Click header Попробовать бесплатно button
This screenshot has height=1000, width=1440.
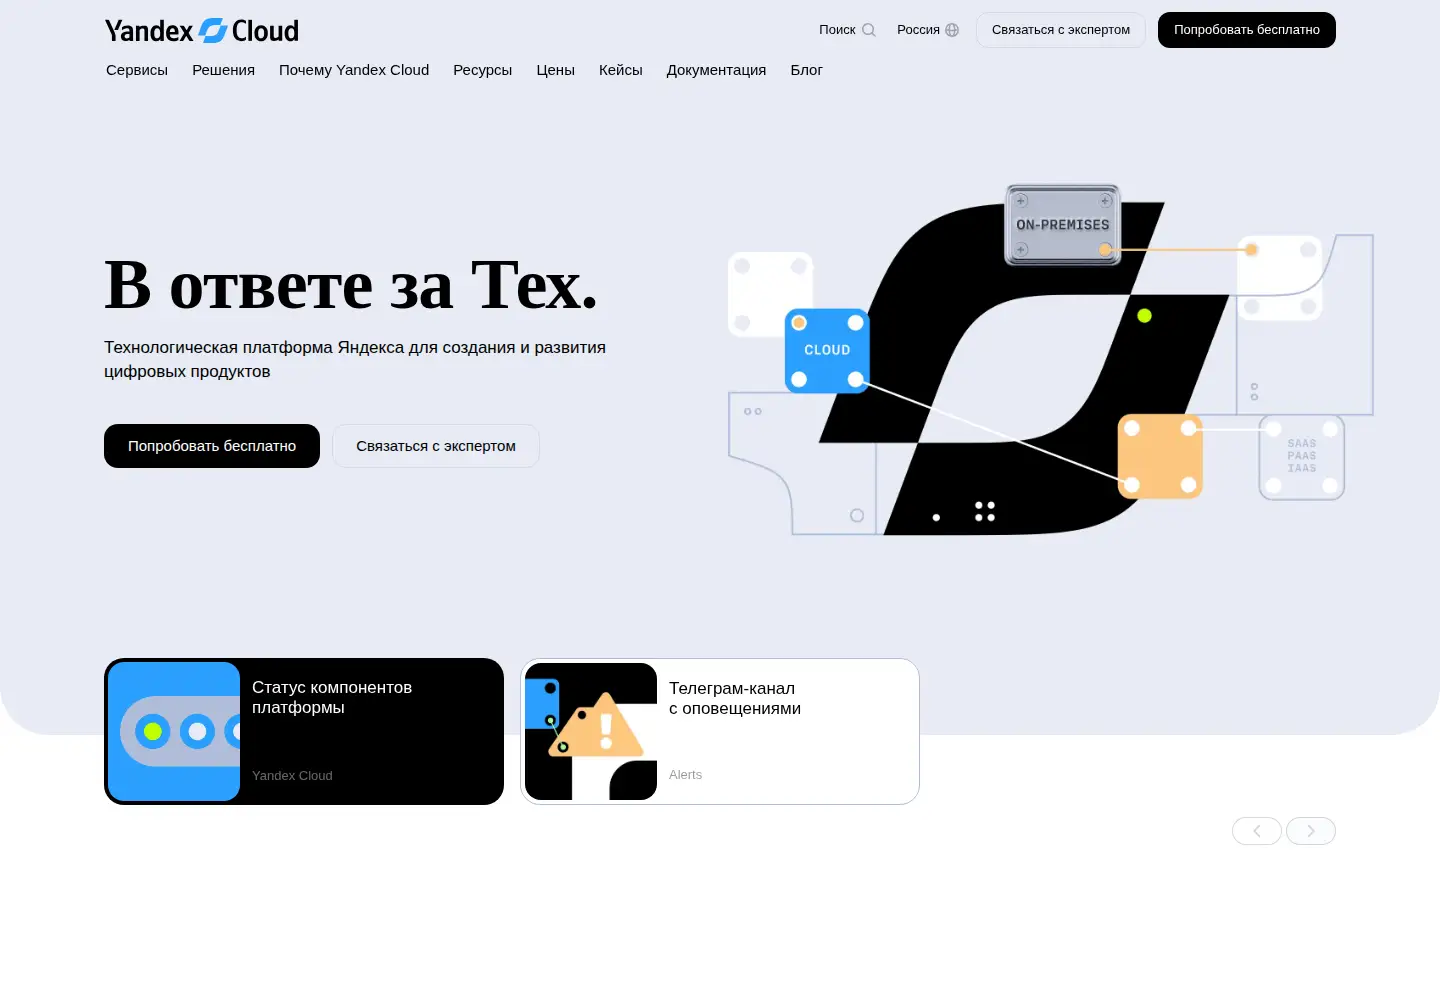tap(1247, 30)
